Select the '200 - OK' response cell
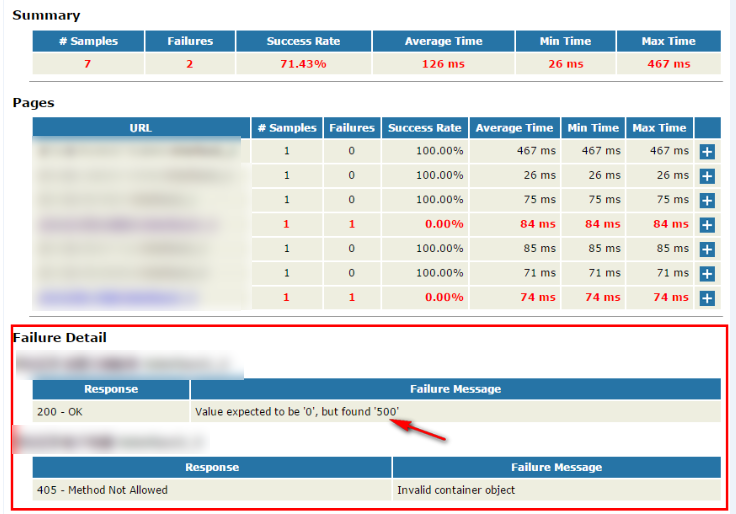736x514 pixels. click(111, 412)
